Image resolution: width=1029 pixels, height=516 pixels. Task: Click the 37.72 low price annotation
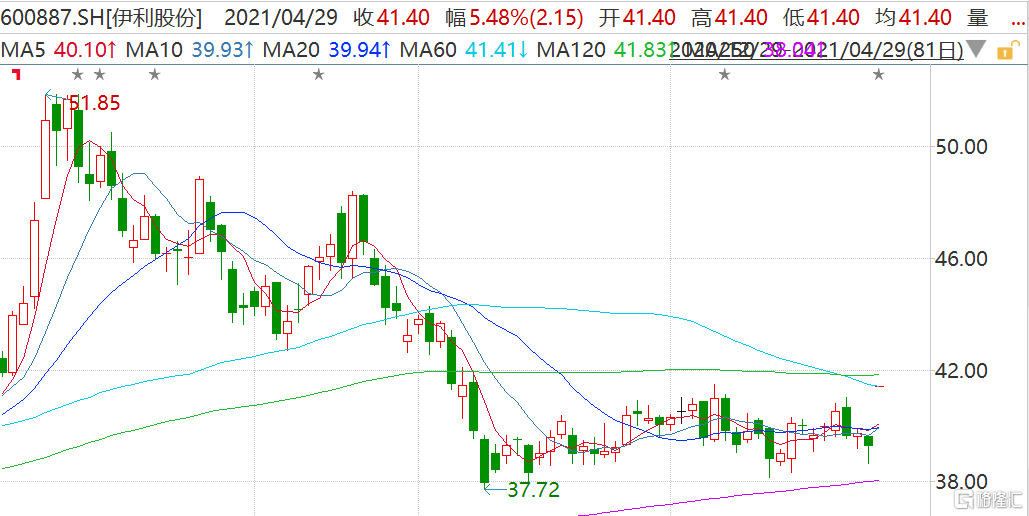coord(532,490)
